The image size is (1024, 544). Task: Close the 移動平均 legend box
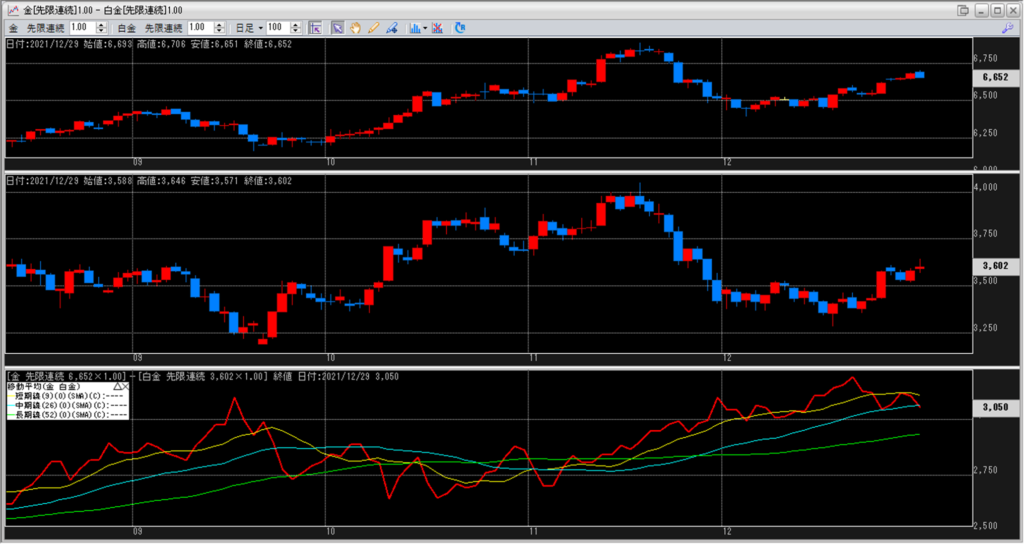[x=125, y=386]
